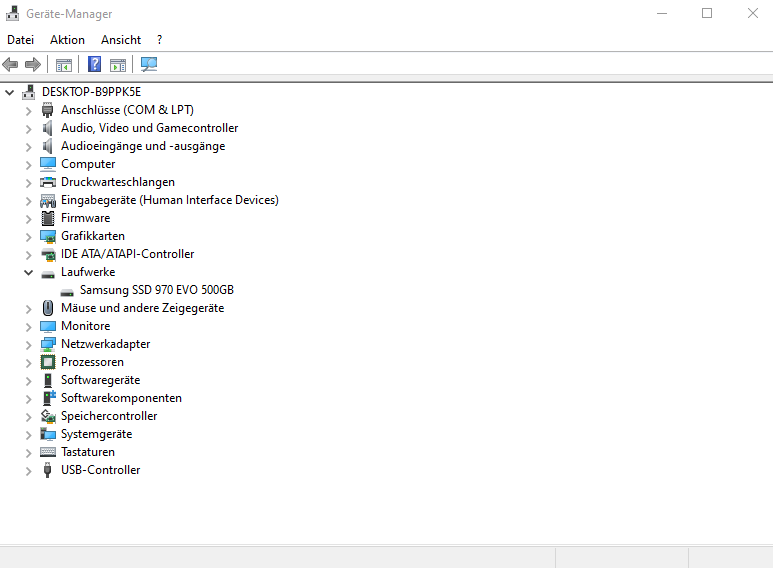The height and width of the screenshot is (568, 773).
Task: Expand the USB-Controller category
Action: [x=29, y=470]
